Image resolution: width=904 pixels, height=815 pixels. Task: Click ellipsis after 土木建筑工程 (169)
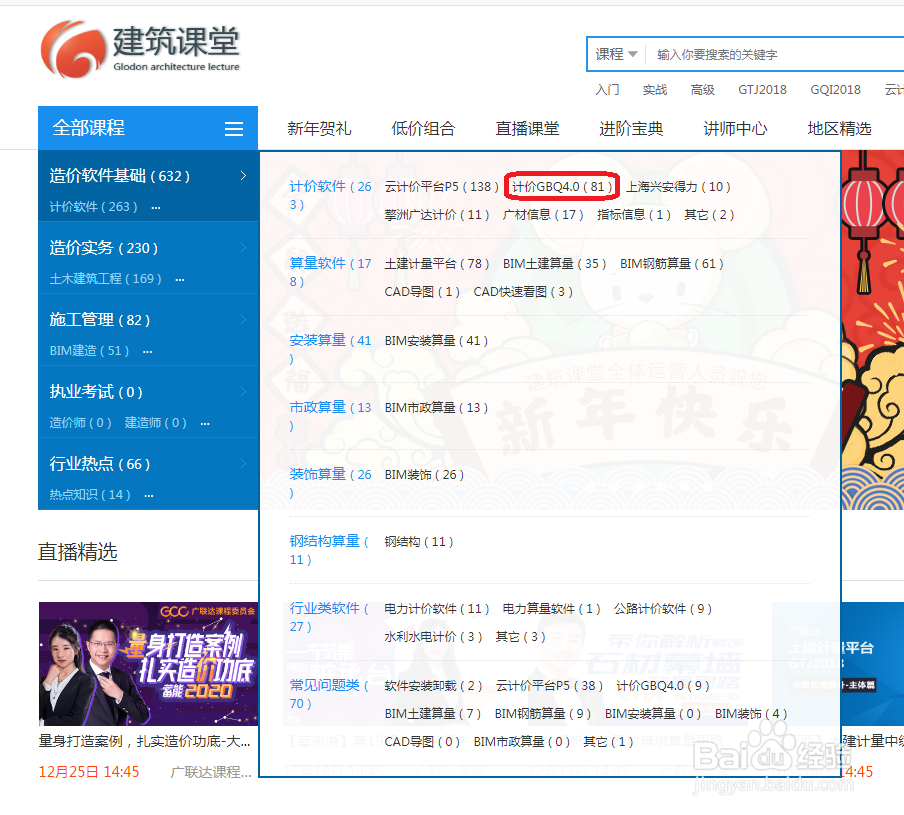pyautogui.click(x=180, y=280)
